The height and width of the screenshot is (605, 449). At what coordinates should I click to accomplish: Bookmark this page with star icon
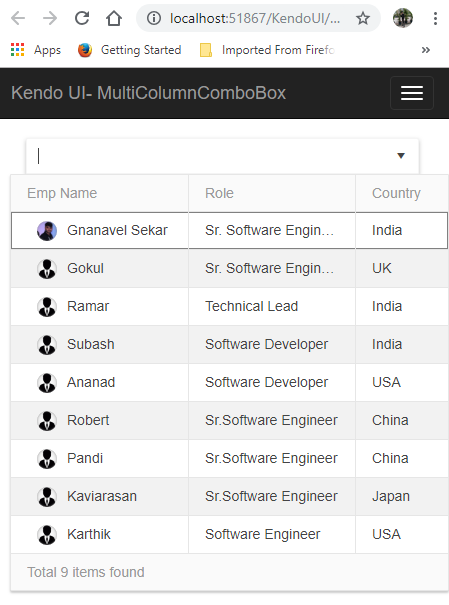coord(363,18)
